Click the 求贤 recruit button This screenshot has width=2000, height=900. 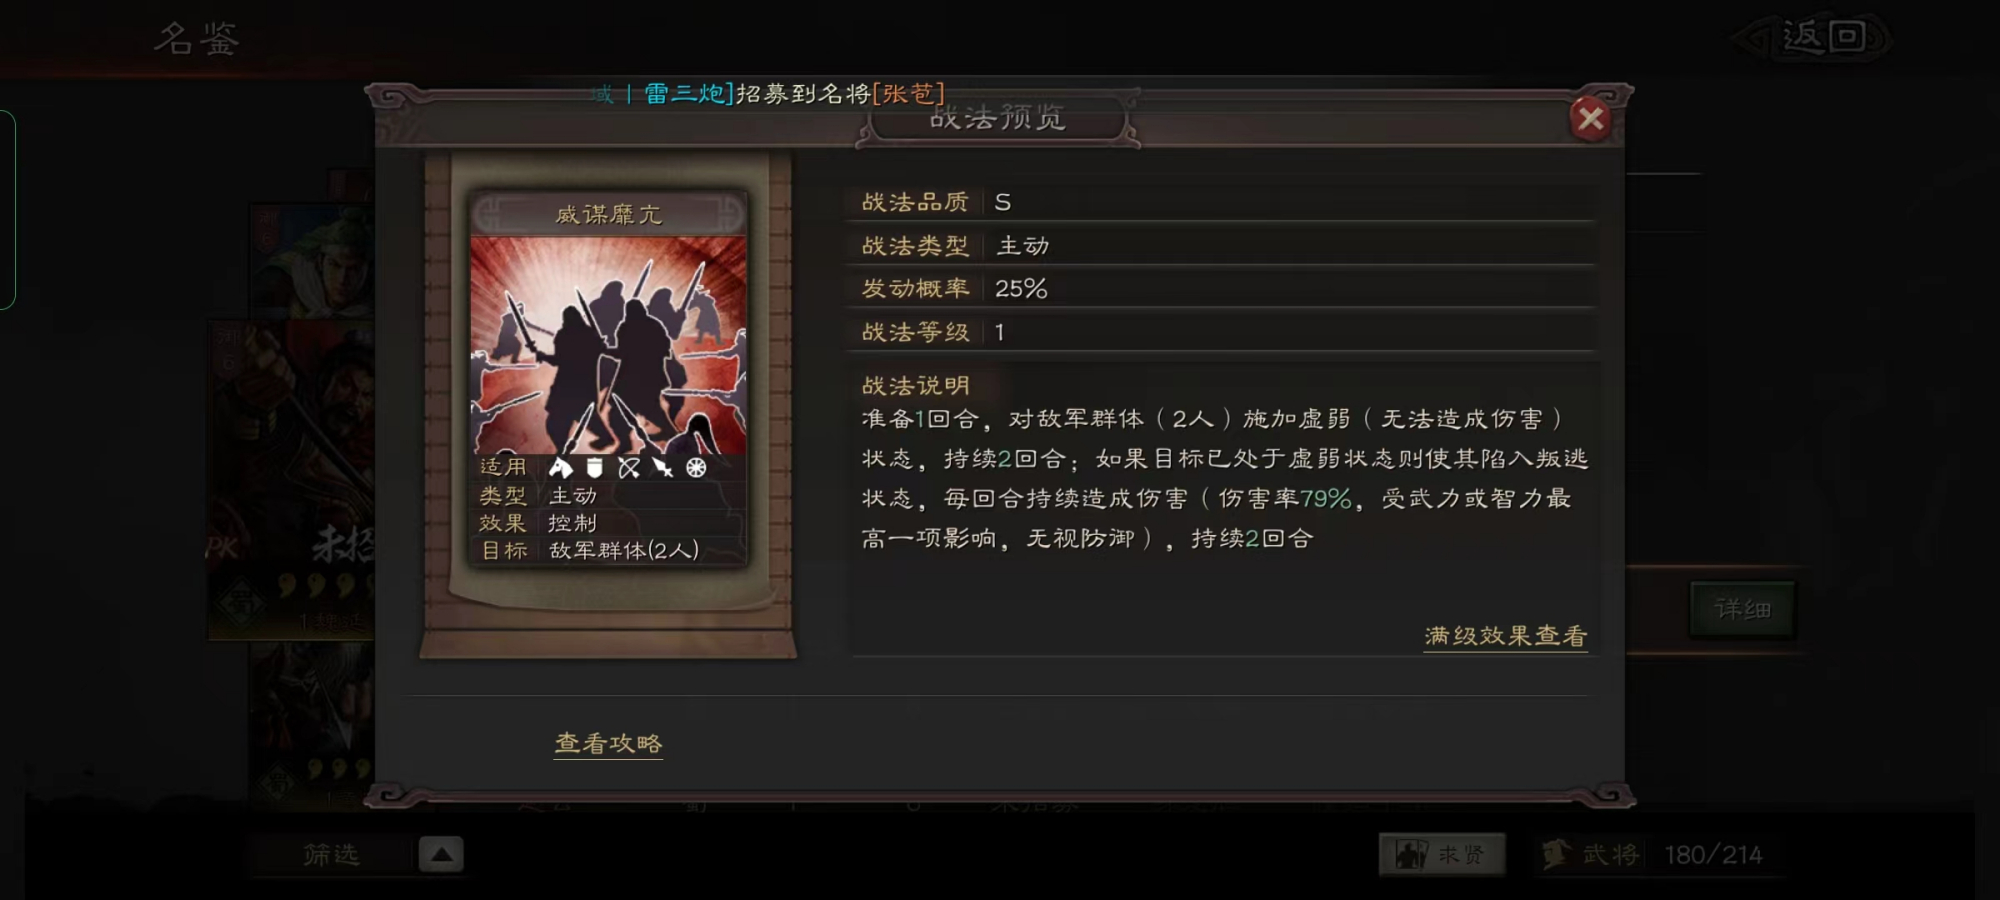click(x=1441, y=854)
